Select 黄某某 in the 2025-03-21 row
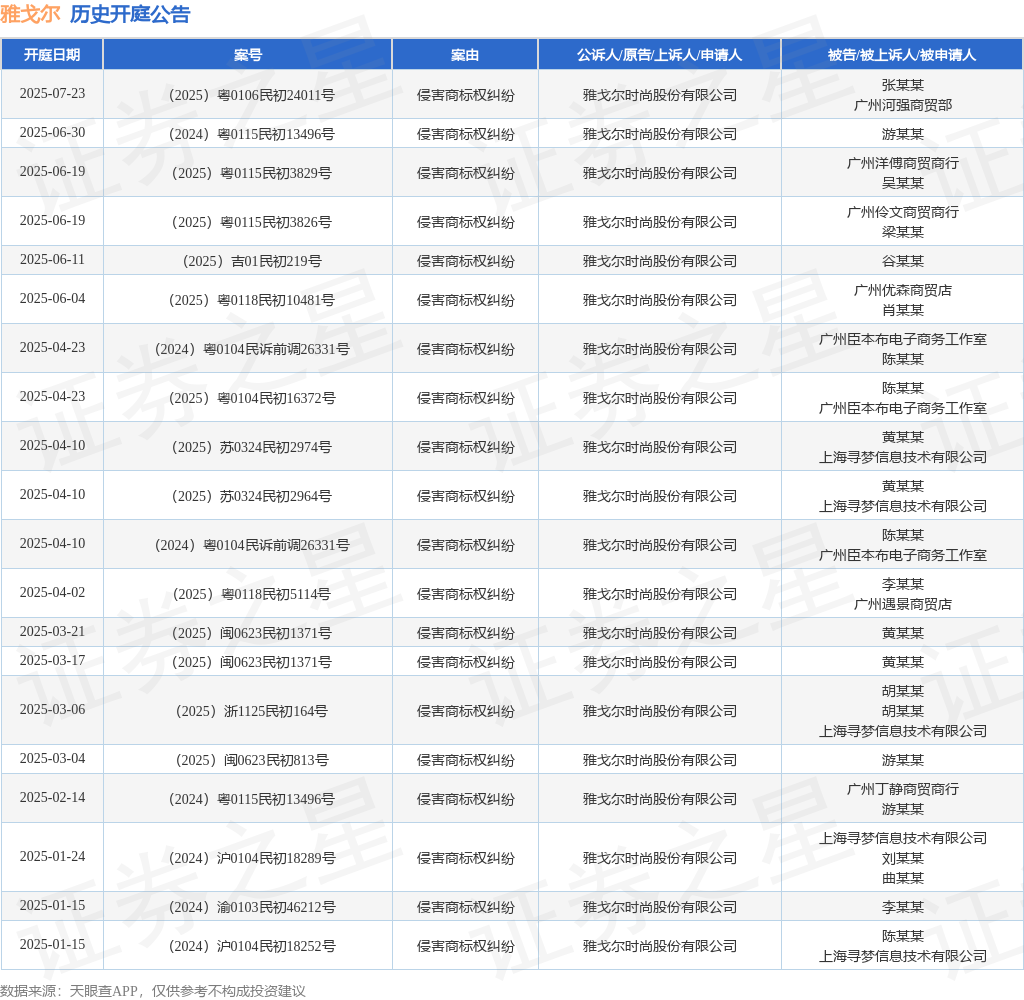The height and width of the screenshot is (1000, 1024). point(903,634)
